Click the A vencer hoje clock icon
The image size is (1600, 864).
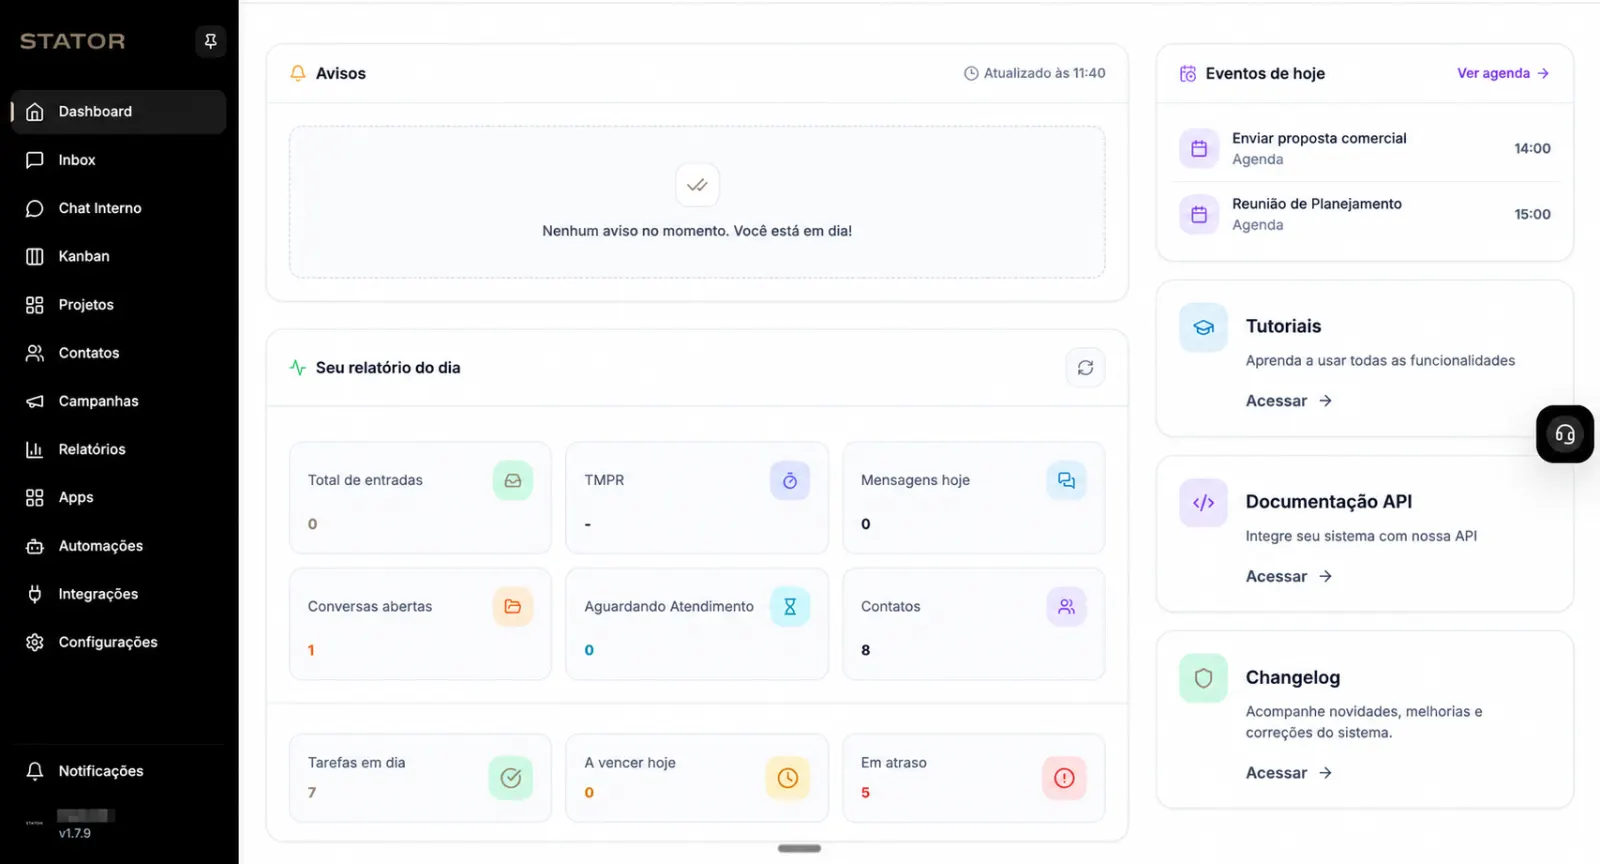point(788,778)
